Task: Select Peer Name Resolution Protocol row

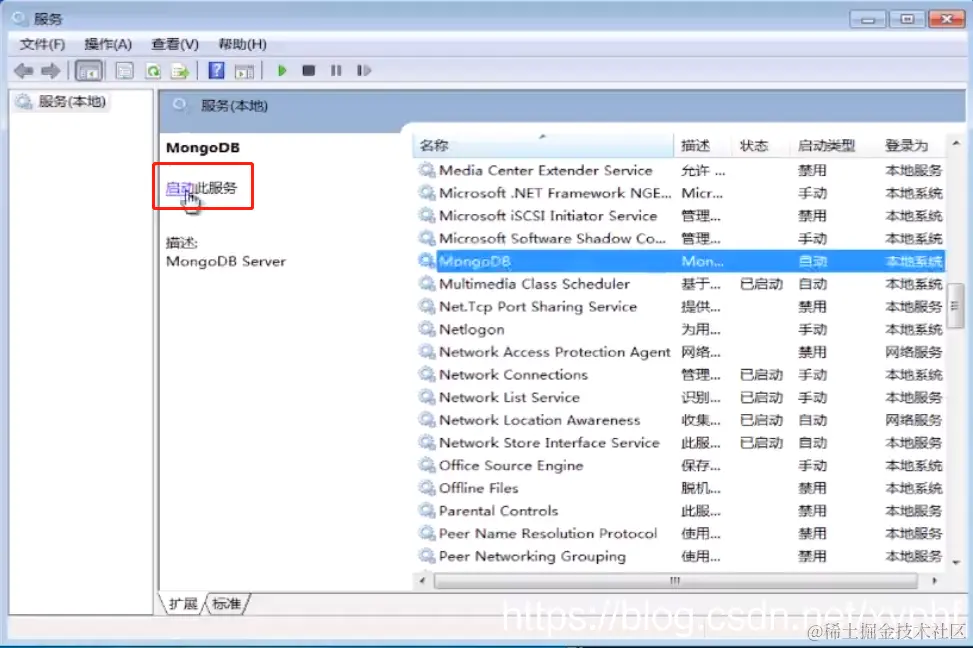Action: 680,534
